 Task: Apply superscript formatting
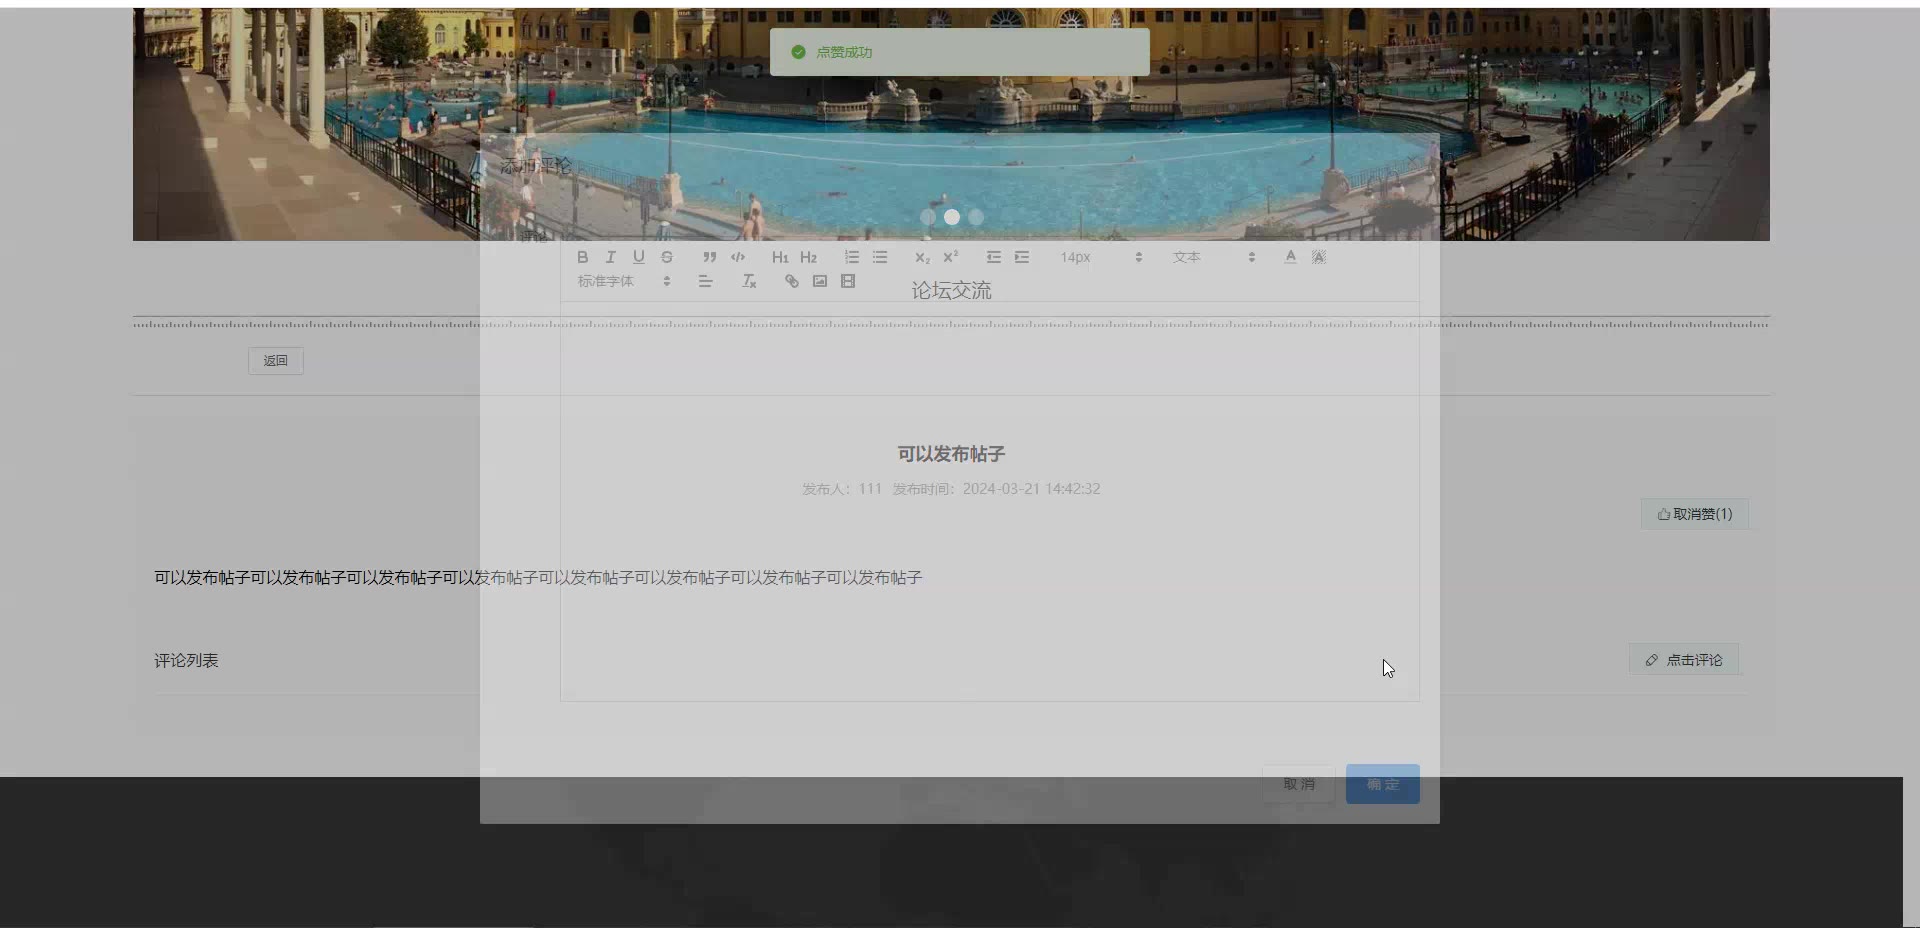click(950, 257)
